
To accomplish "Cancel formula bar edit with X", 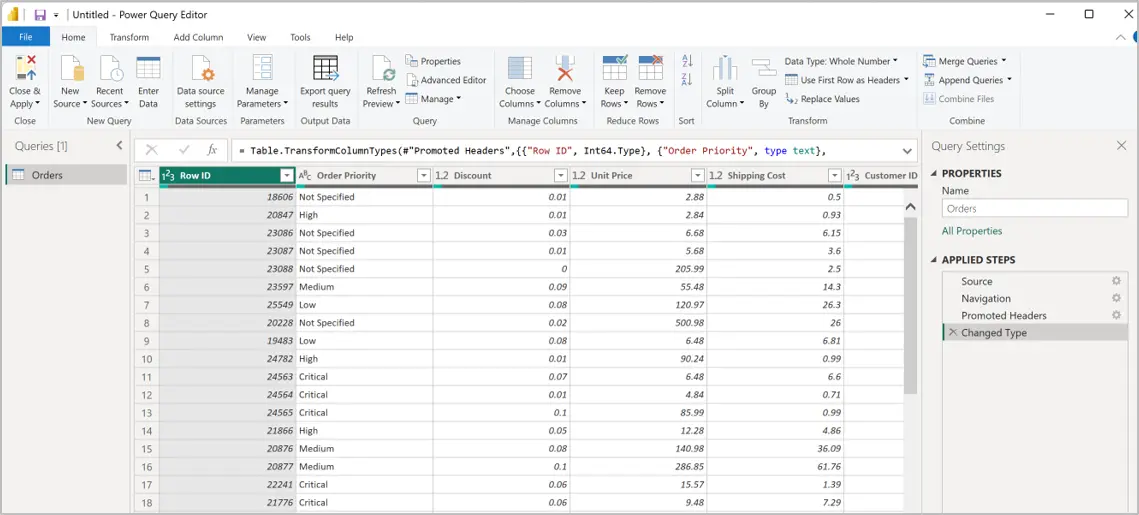I will [x=152, y=150].
